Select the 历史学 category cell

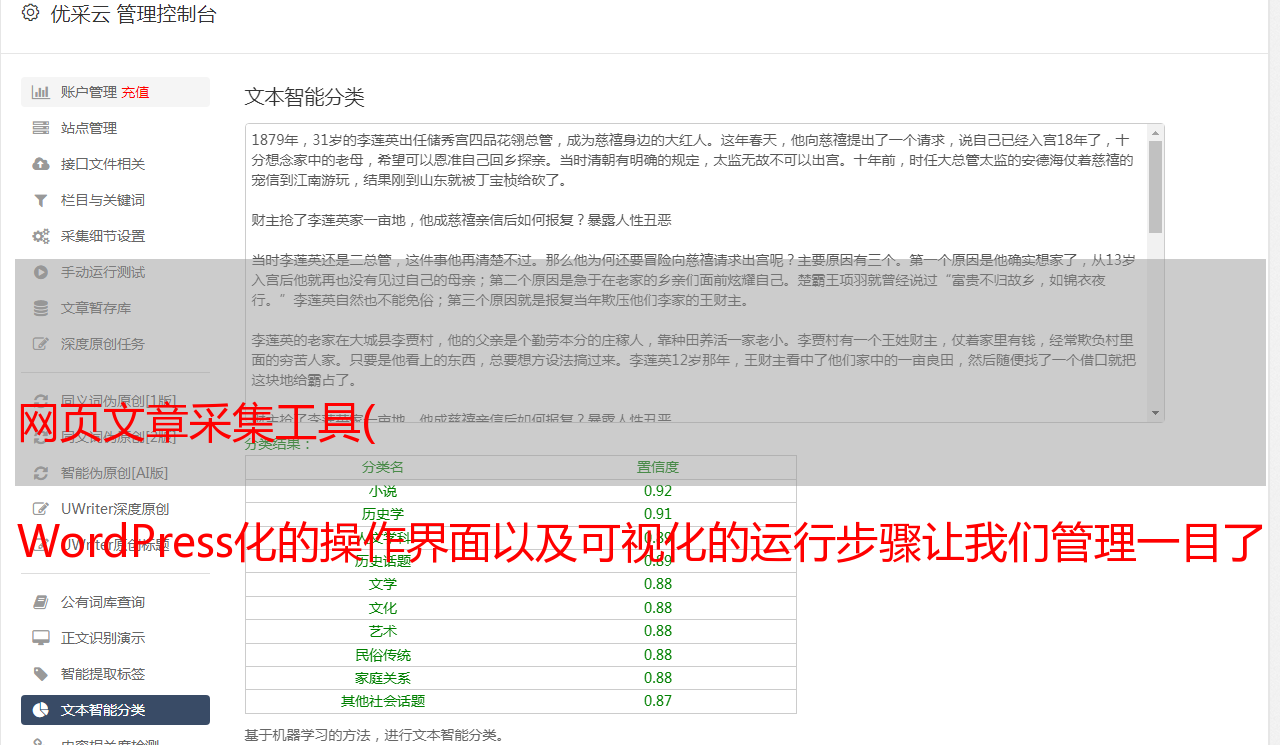(383, 514)
